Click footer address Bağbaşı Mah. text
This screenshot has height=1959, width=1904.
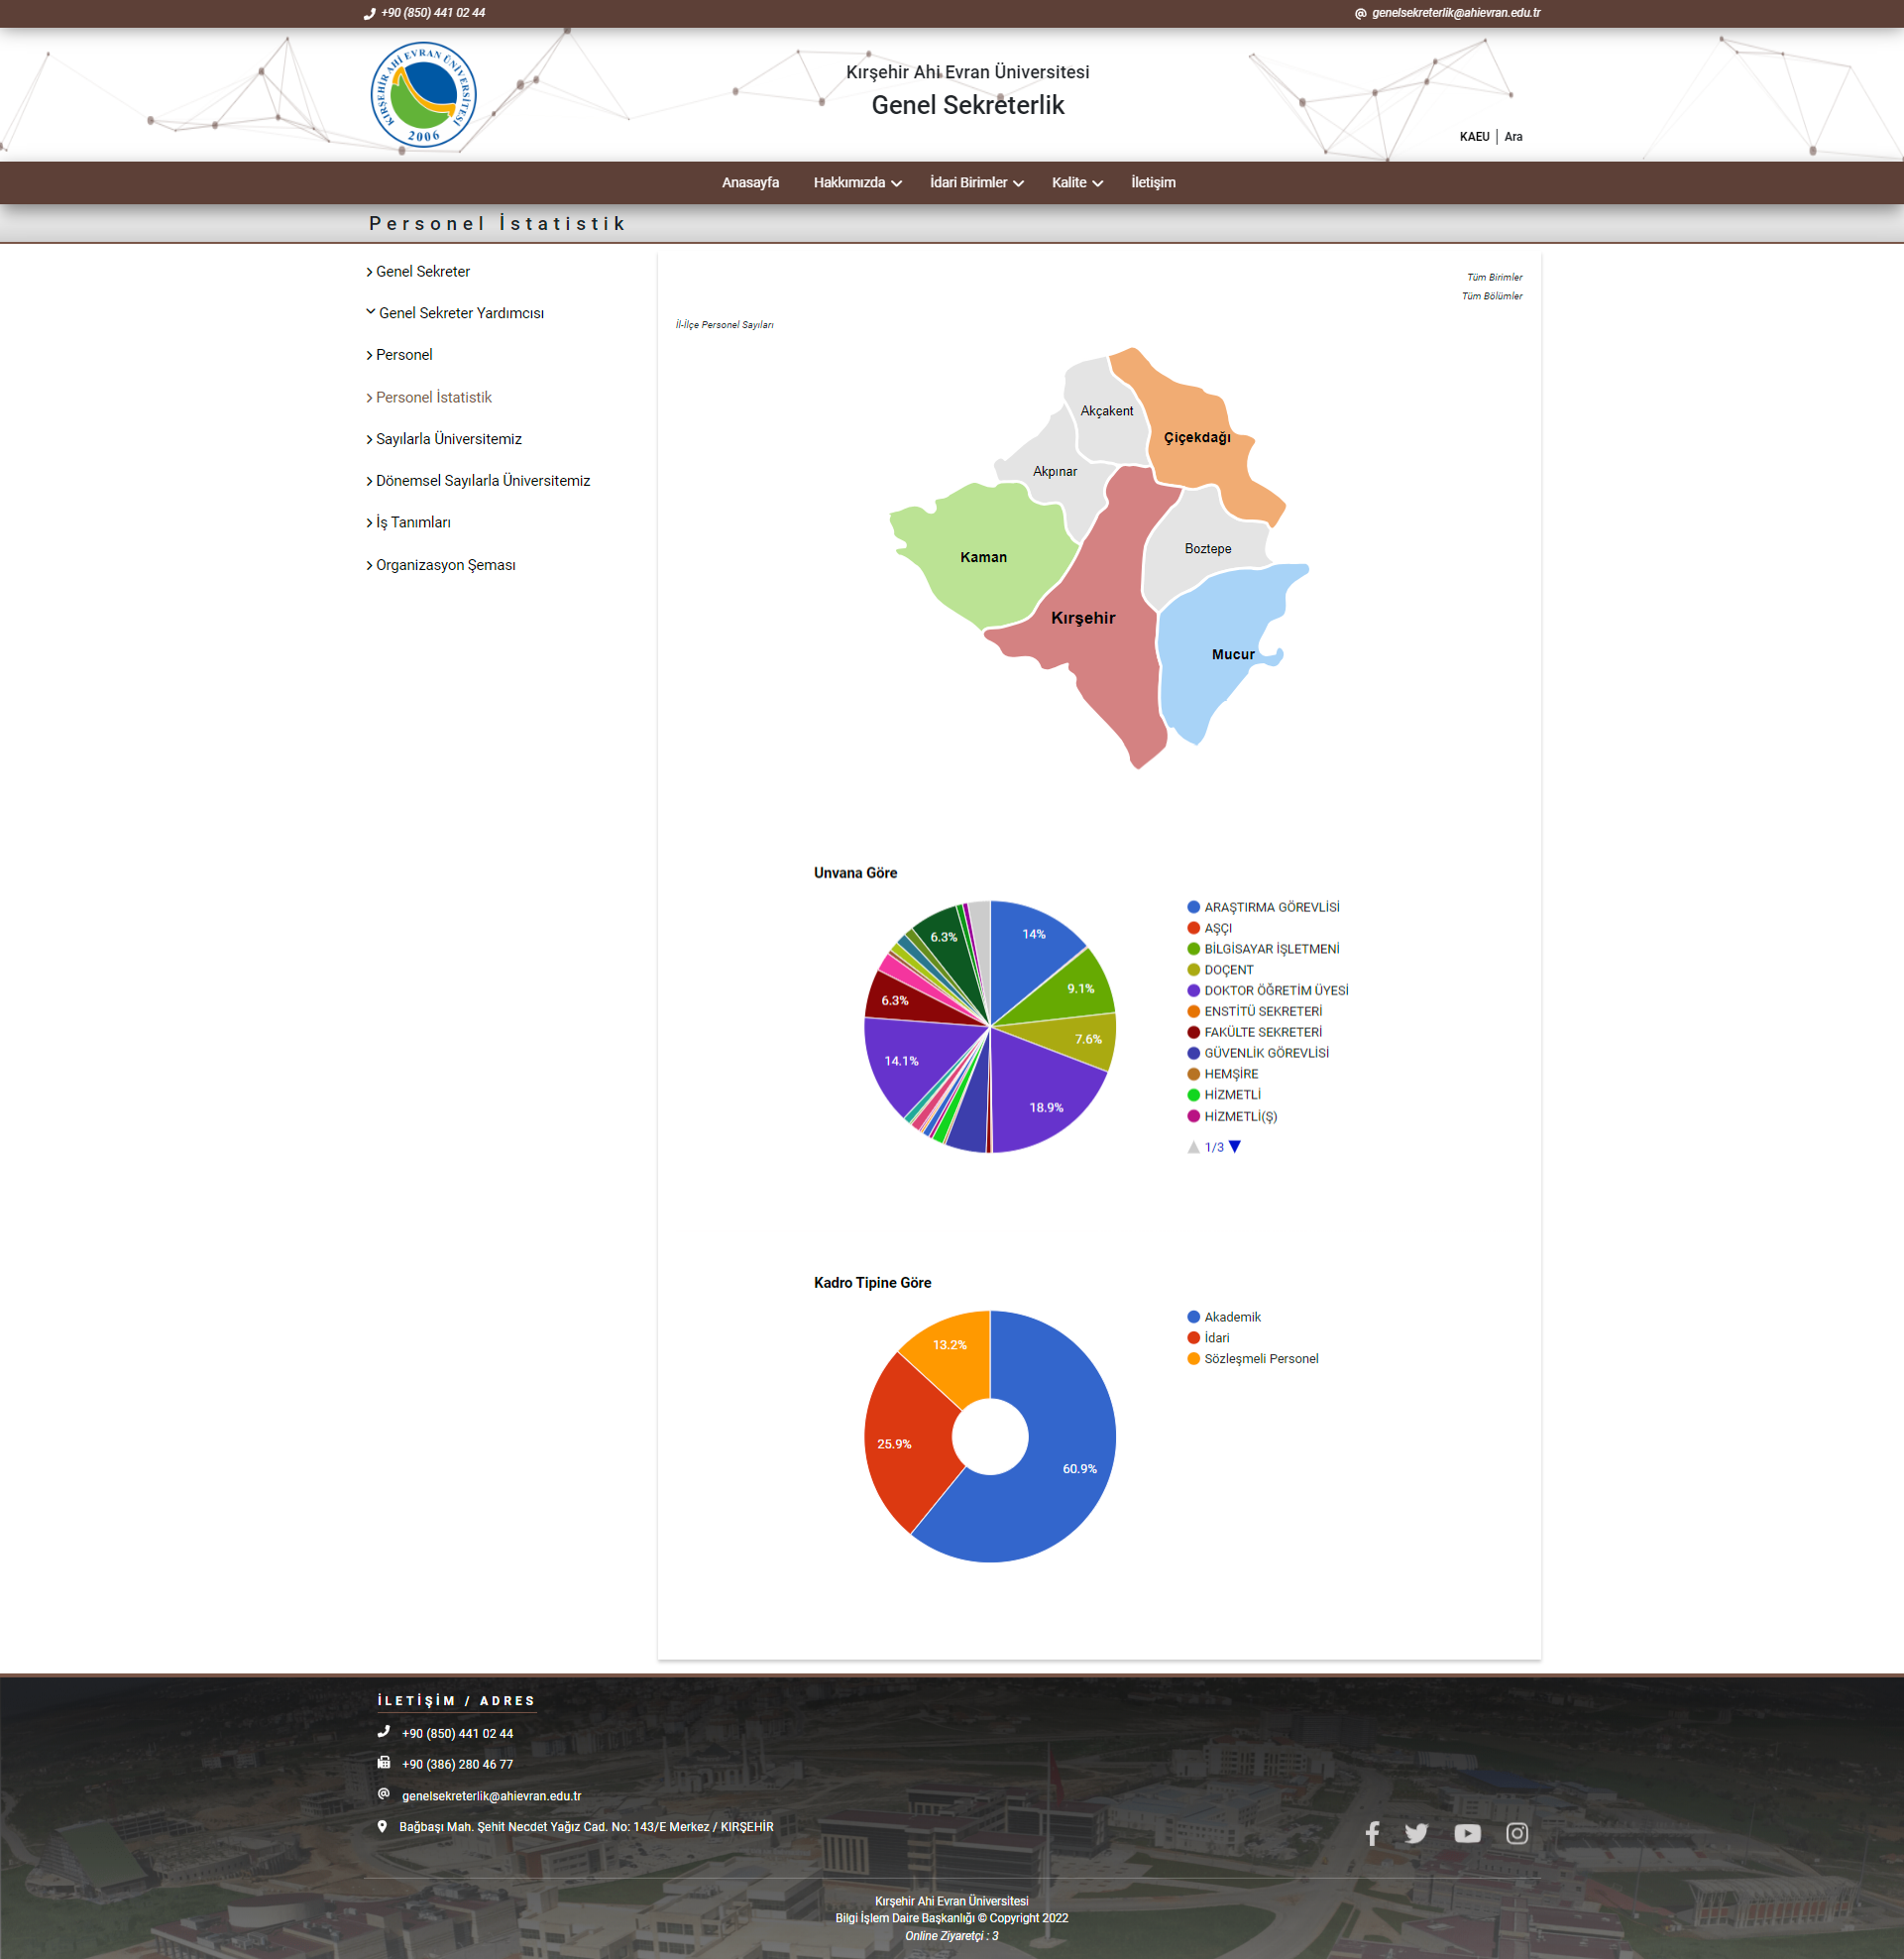point(586,1827)
